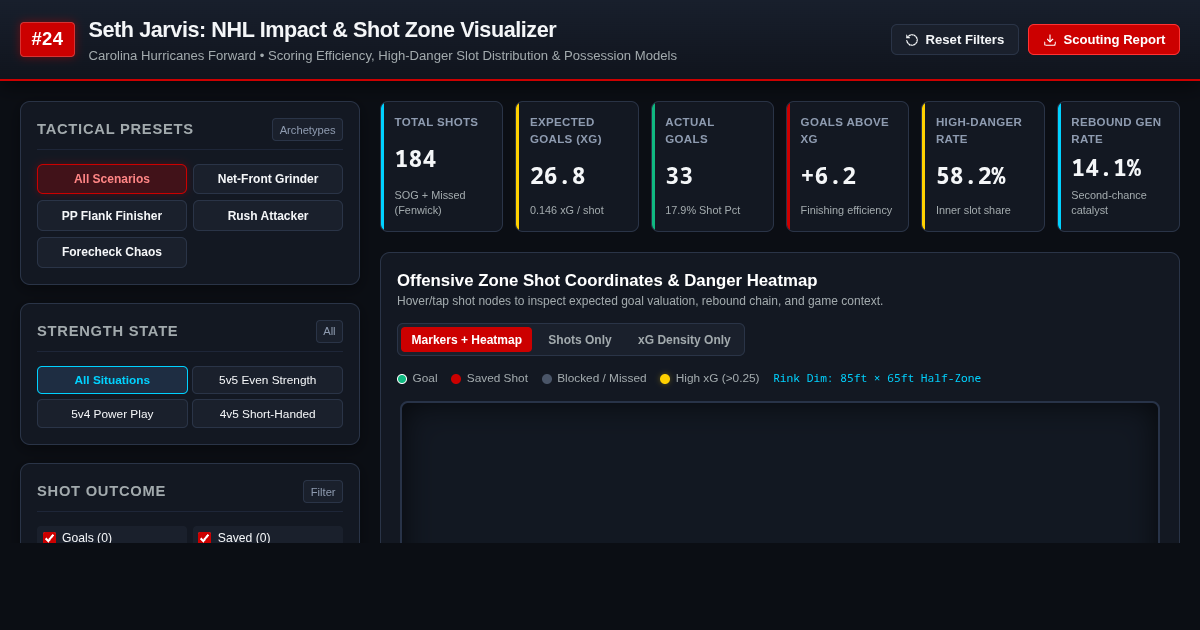This screenshot has width=1200, height=630.
Task: Activate the Forecheck Chaos preset
Action: 112,252
